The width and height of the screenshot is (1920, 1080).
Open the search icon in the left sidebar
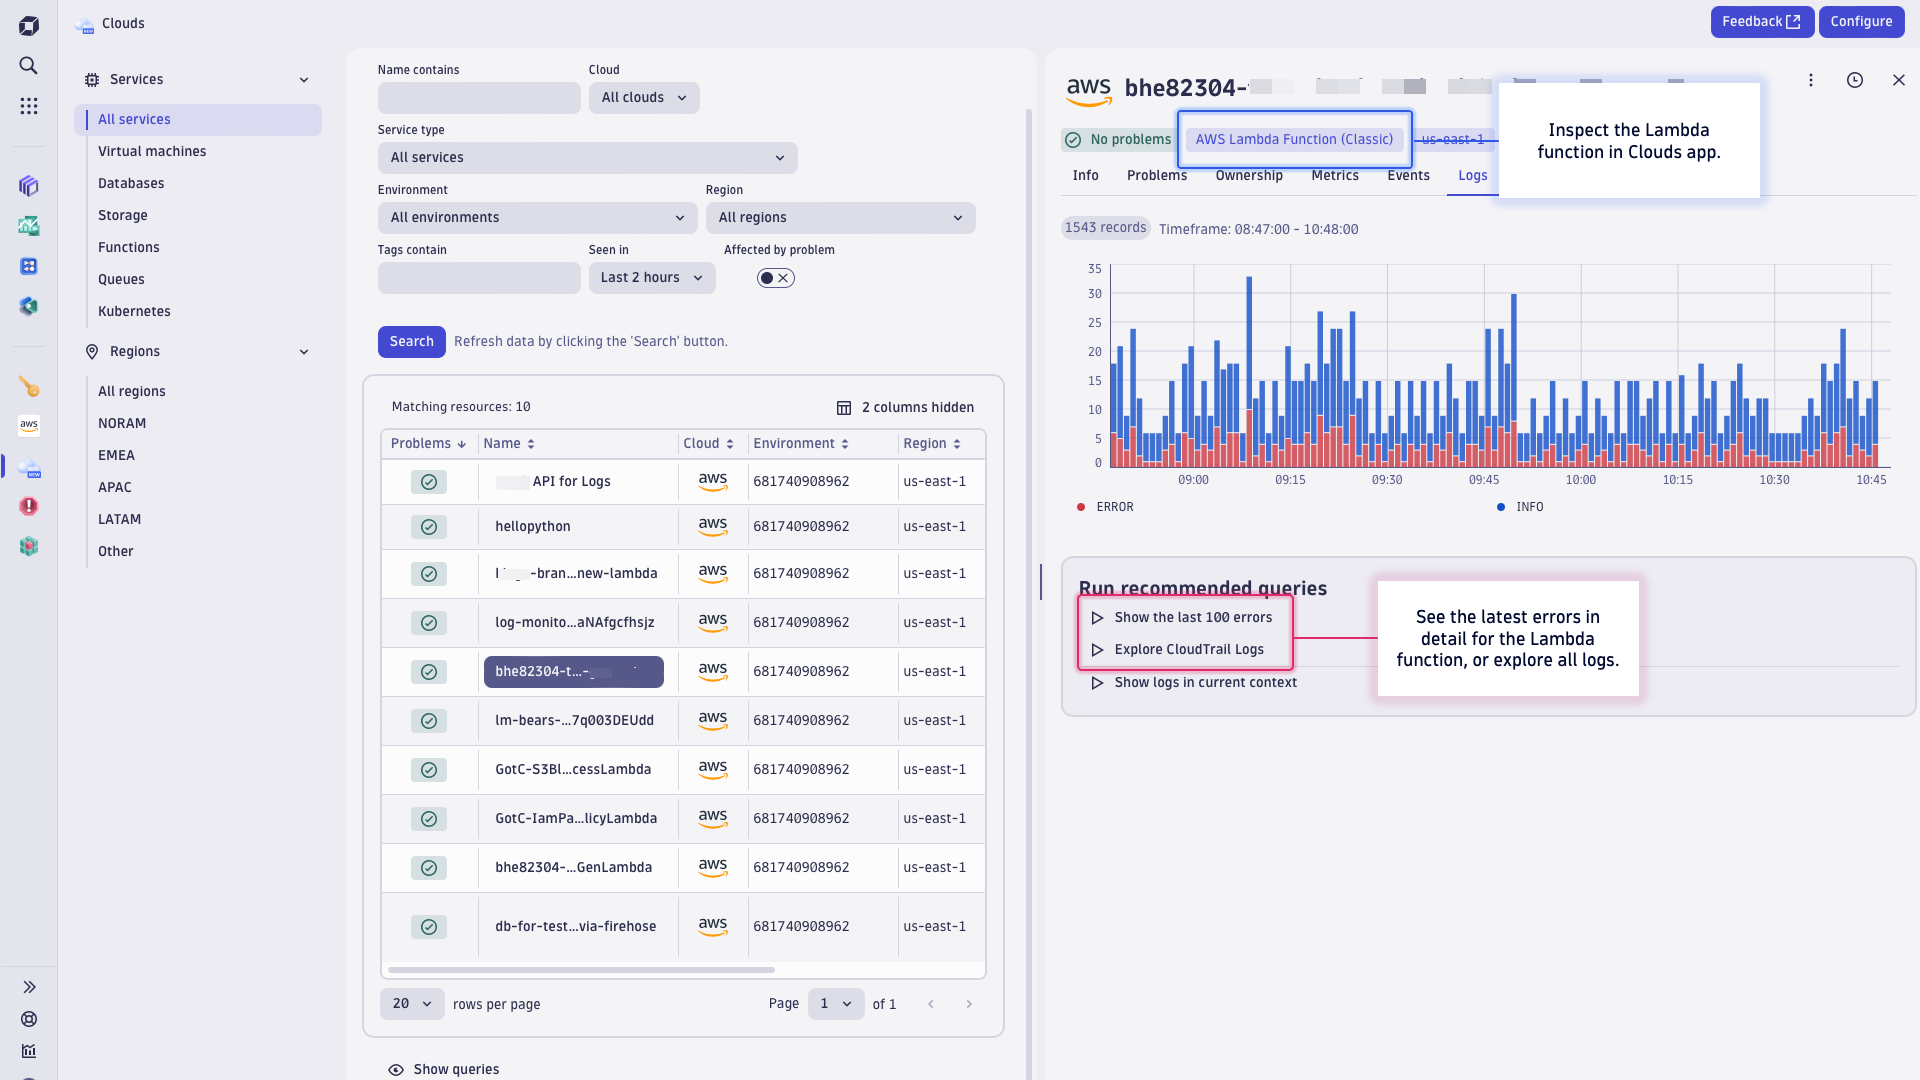click(28, 65)
